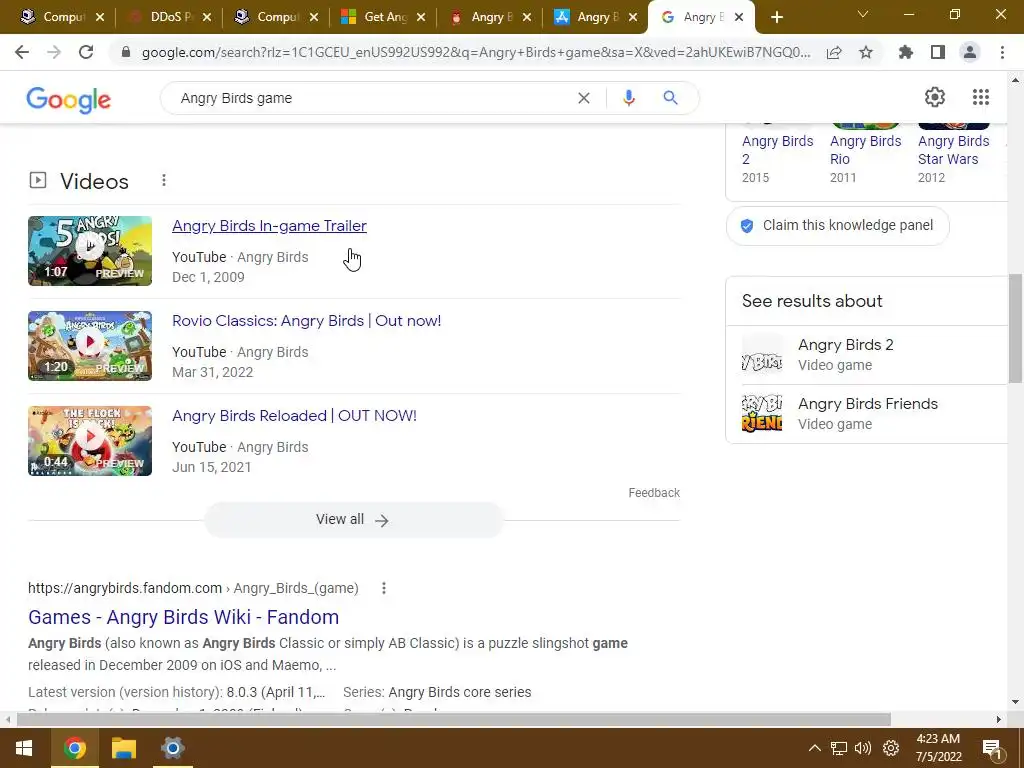Go back to the previous page
The height and width of the screenshot is (768, 1024).
tap(22, 52)
